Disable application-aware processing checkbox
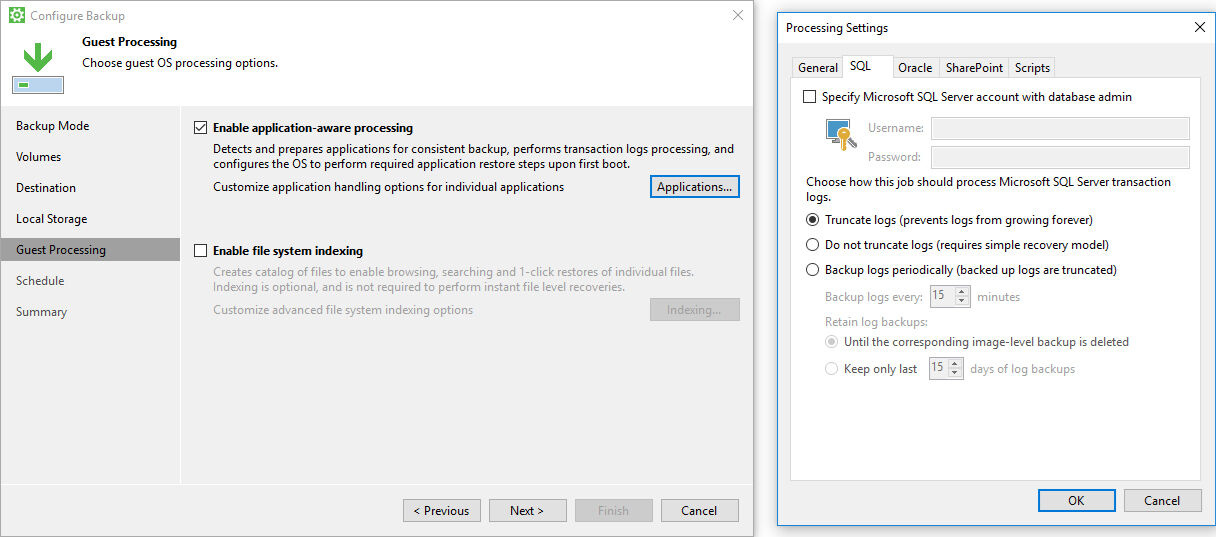This screenshot has height=537, width=1216. (201, 128)
